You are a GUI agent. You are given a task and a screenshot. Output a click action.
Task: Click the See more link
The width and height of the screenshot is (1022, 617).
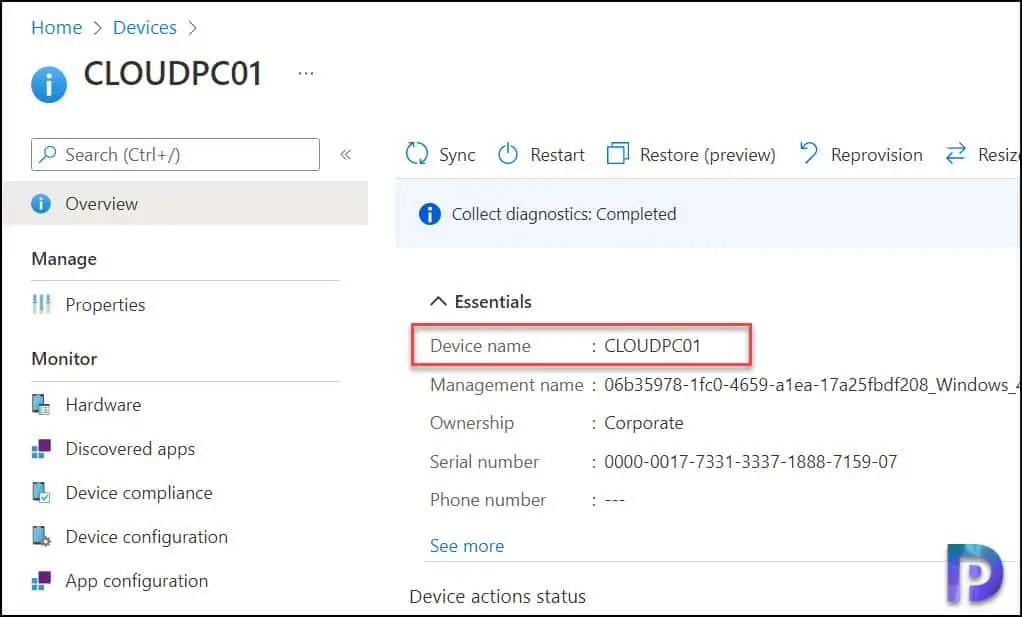[467, 545]
